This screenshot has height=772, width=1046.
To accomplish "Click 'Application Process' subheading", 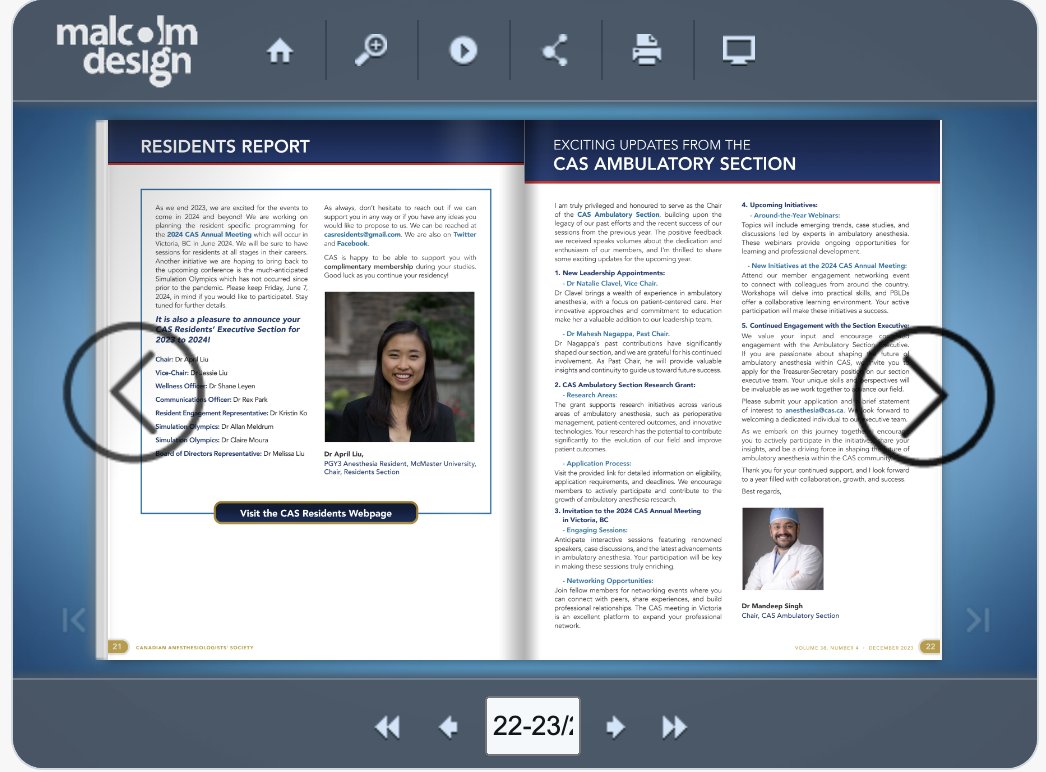I will point(596,463).
